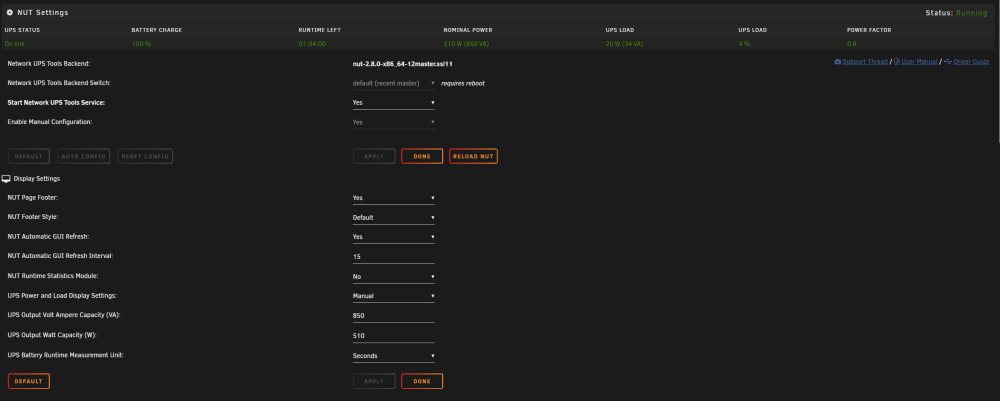Click the requires reboot note
Viewport: 1000px width, 401px height.
click(462, 84)
